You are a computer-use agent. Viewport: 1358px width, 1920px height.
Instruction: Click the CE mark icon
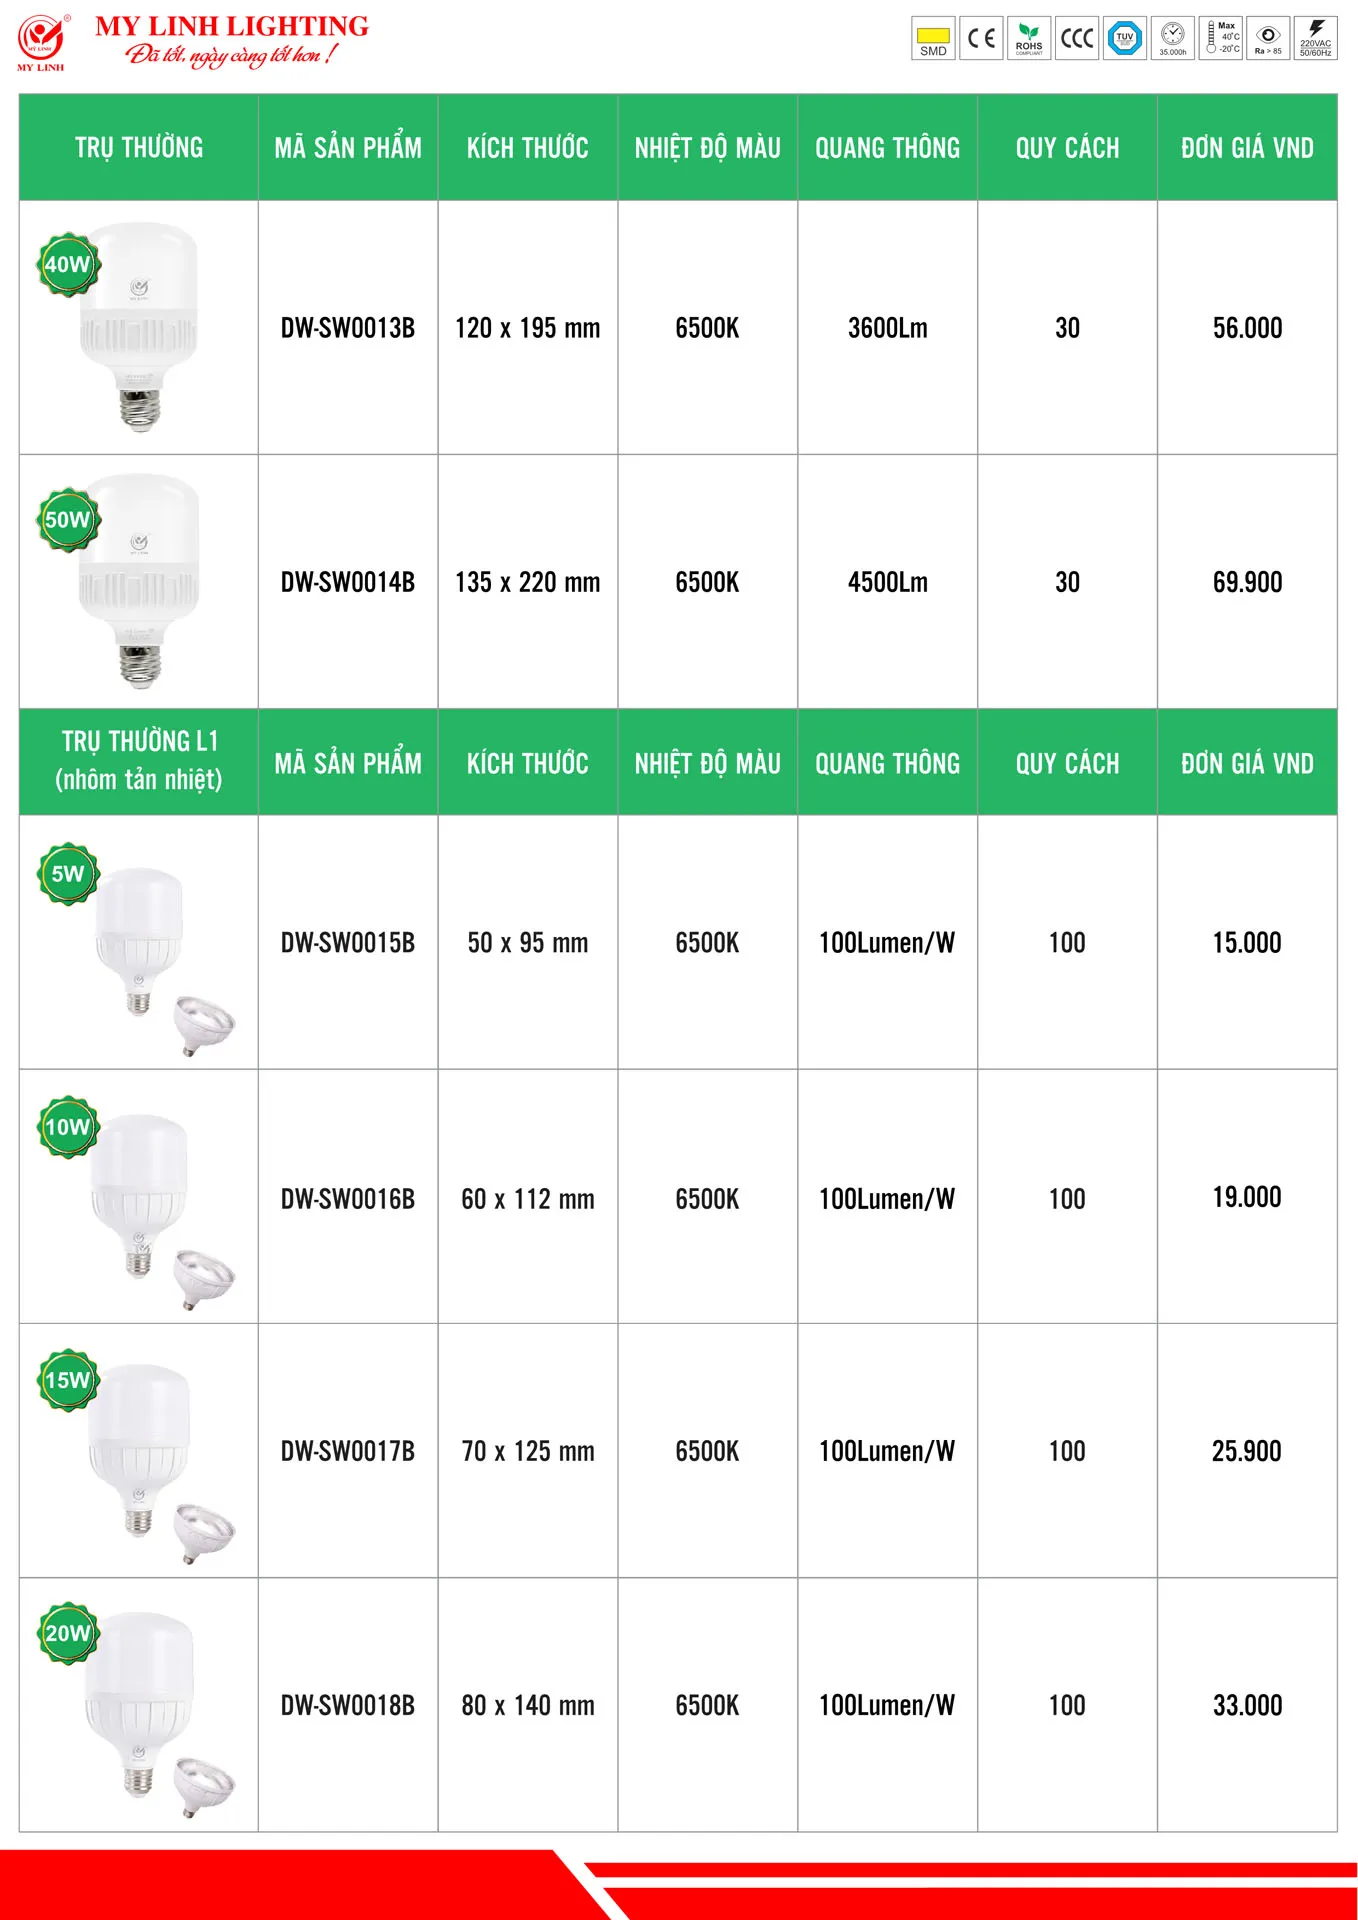pos(981,38)
